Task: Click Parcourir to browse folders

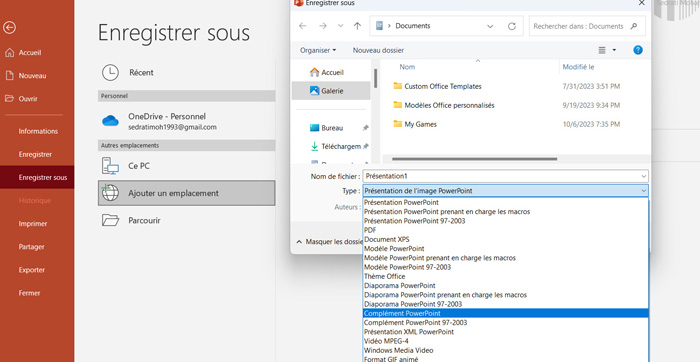Action: (186, 221)
